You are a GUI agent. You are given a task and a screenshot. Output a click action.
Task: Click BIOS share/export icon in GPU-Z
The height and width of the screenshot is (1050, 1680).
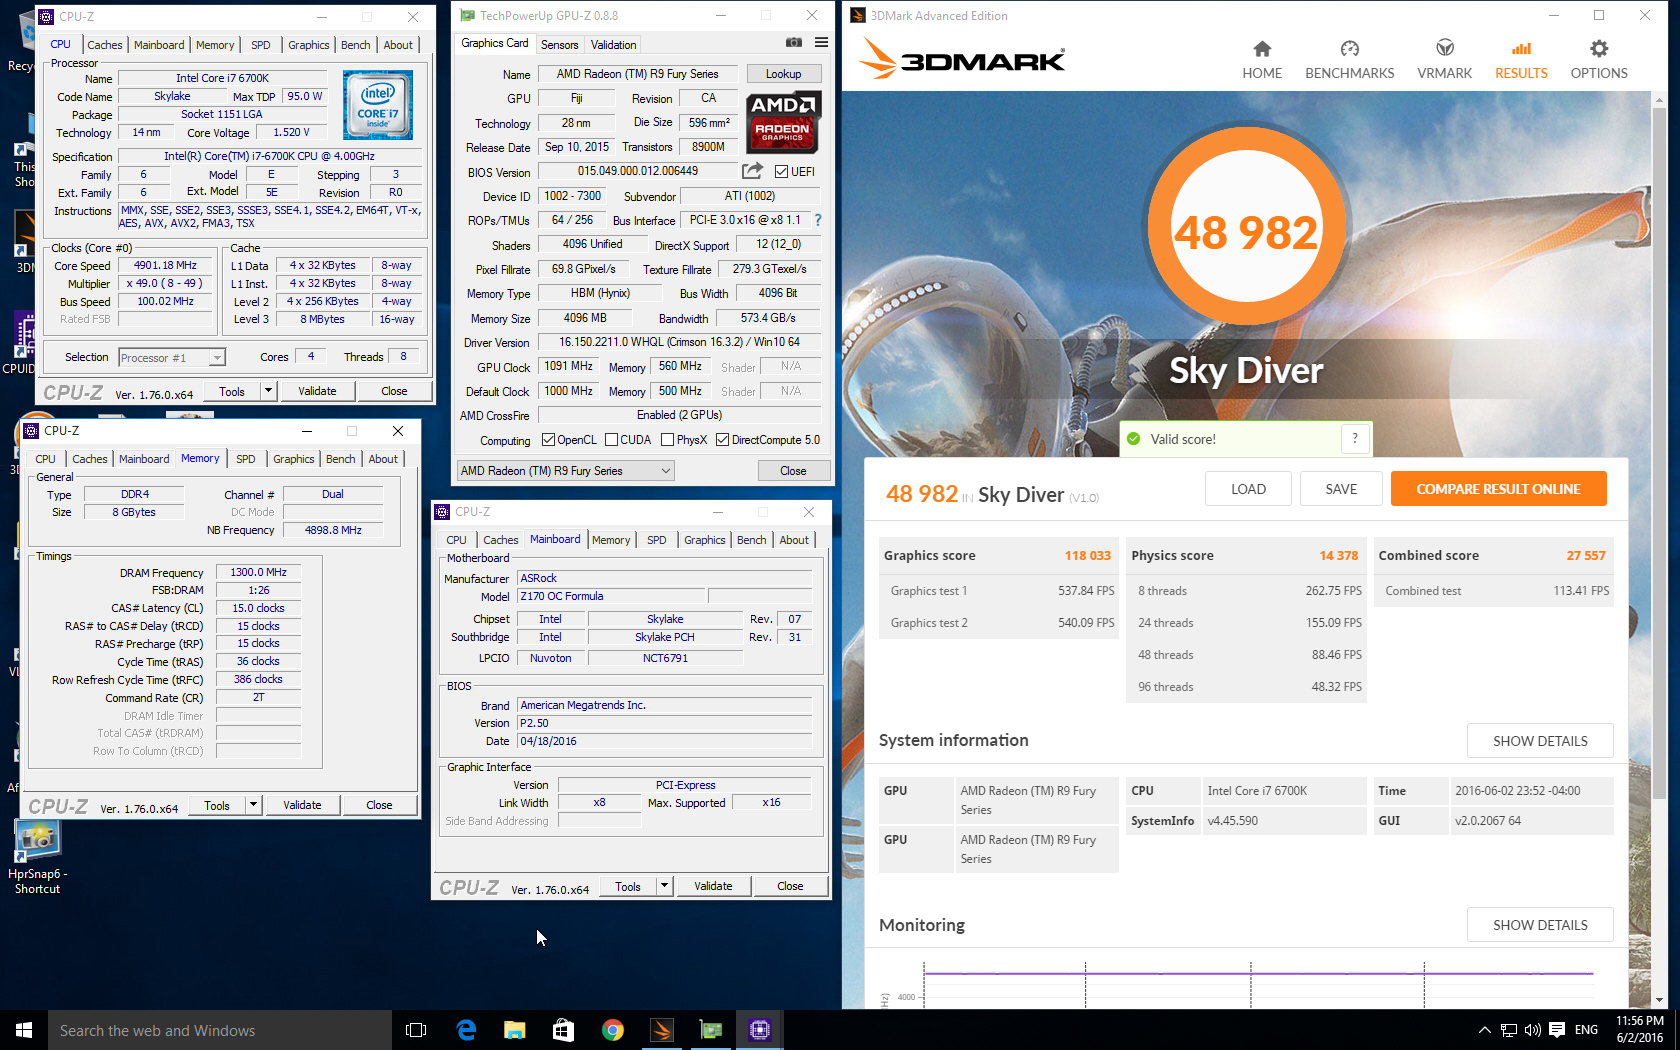[x=752, y=171]
